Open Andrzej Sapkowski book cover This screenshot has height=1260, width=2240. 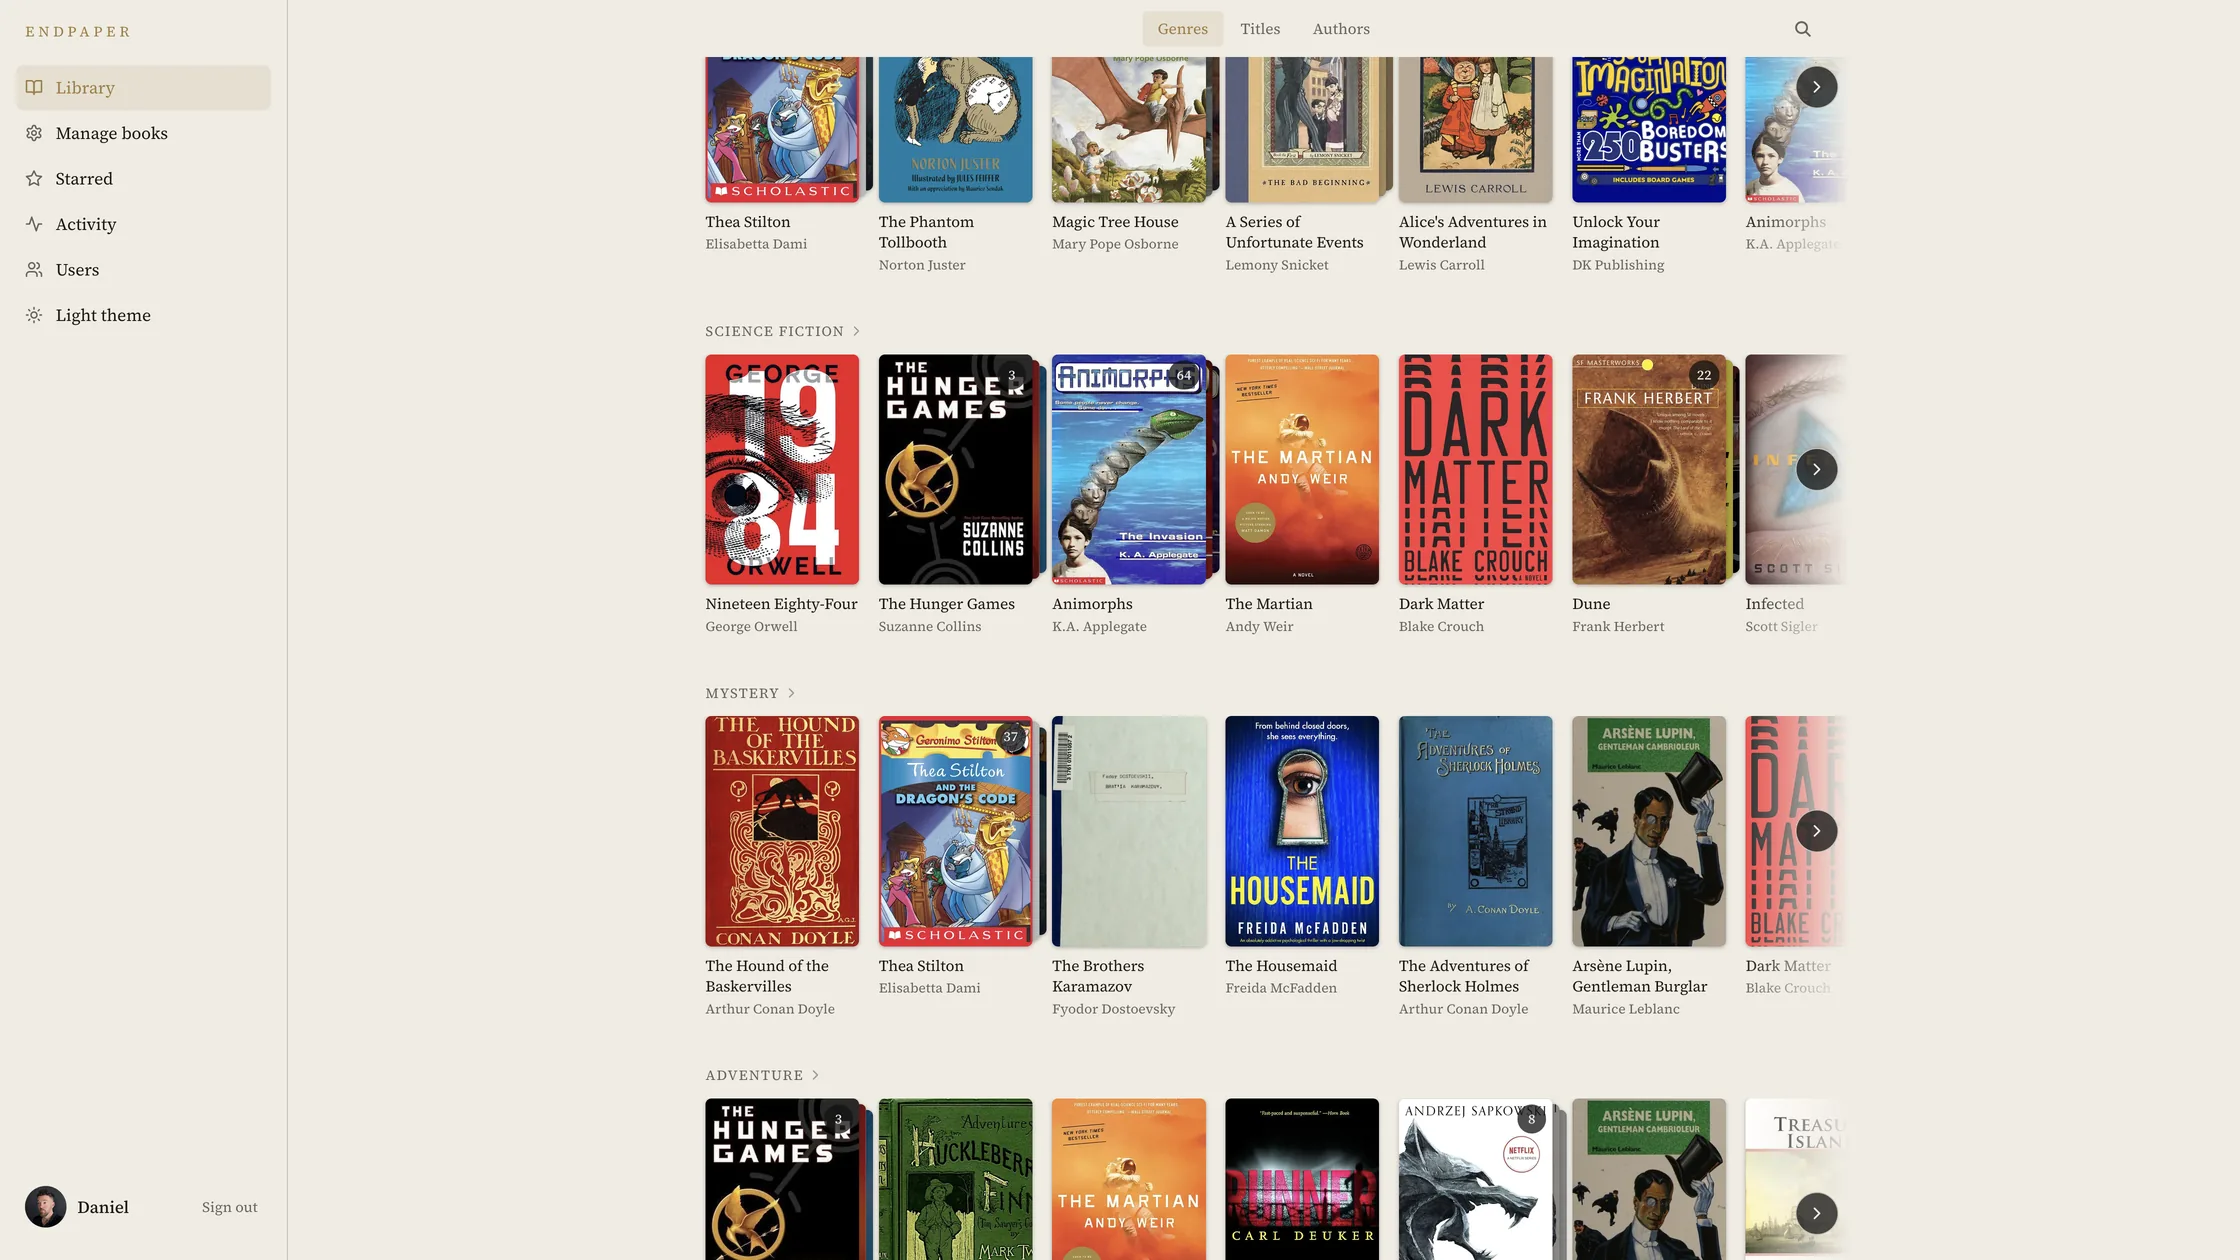coord(1475,1179)
